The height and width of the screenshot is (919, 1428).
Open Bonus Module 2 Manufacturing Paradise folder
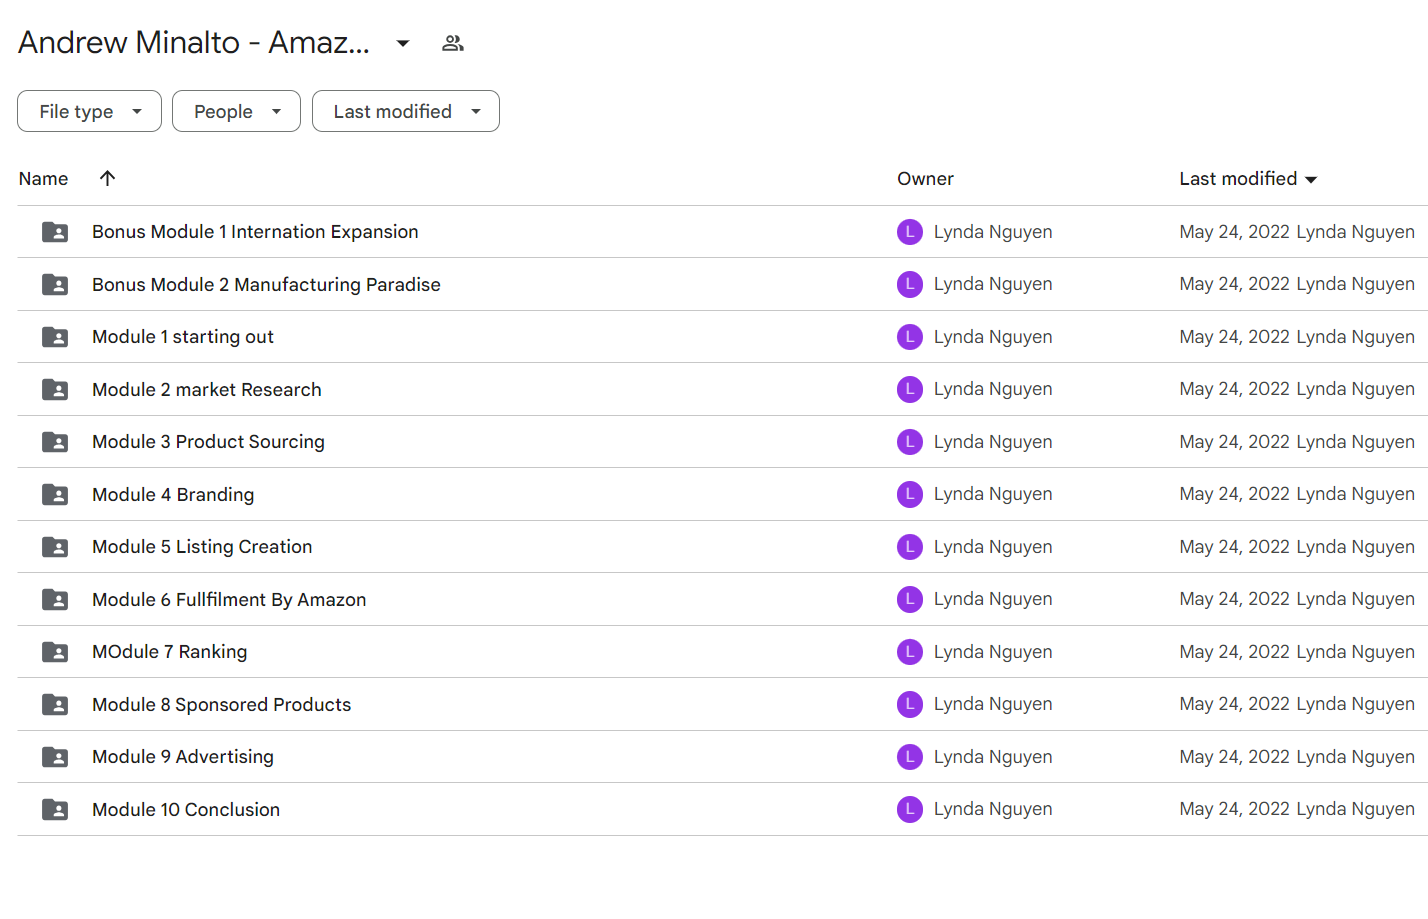266,285
